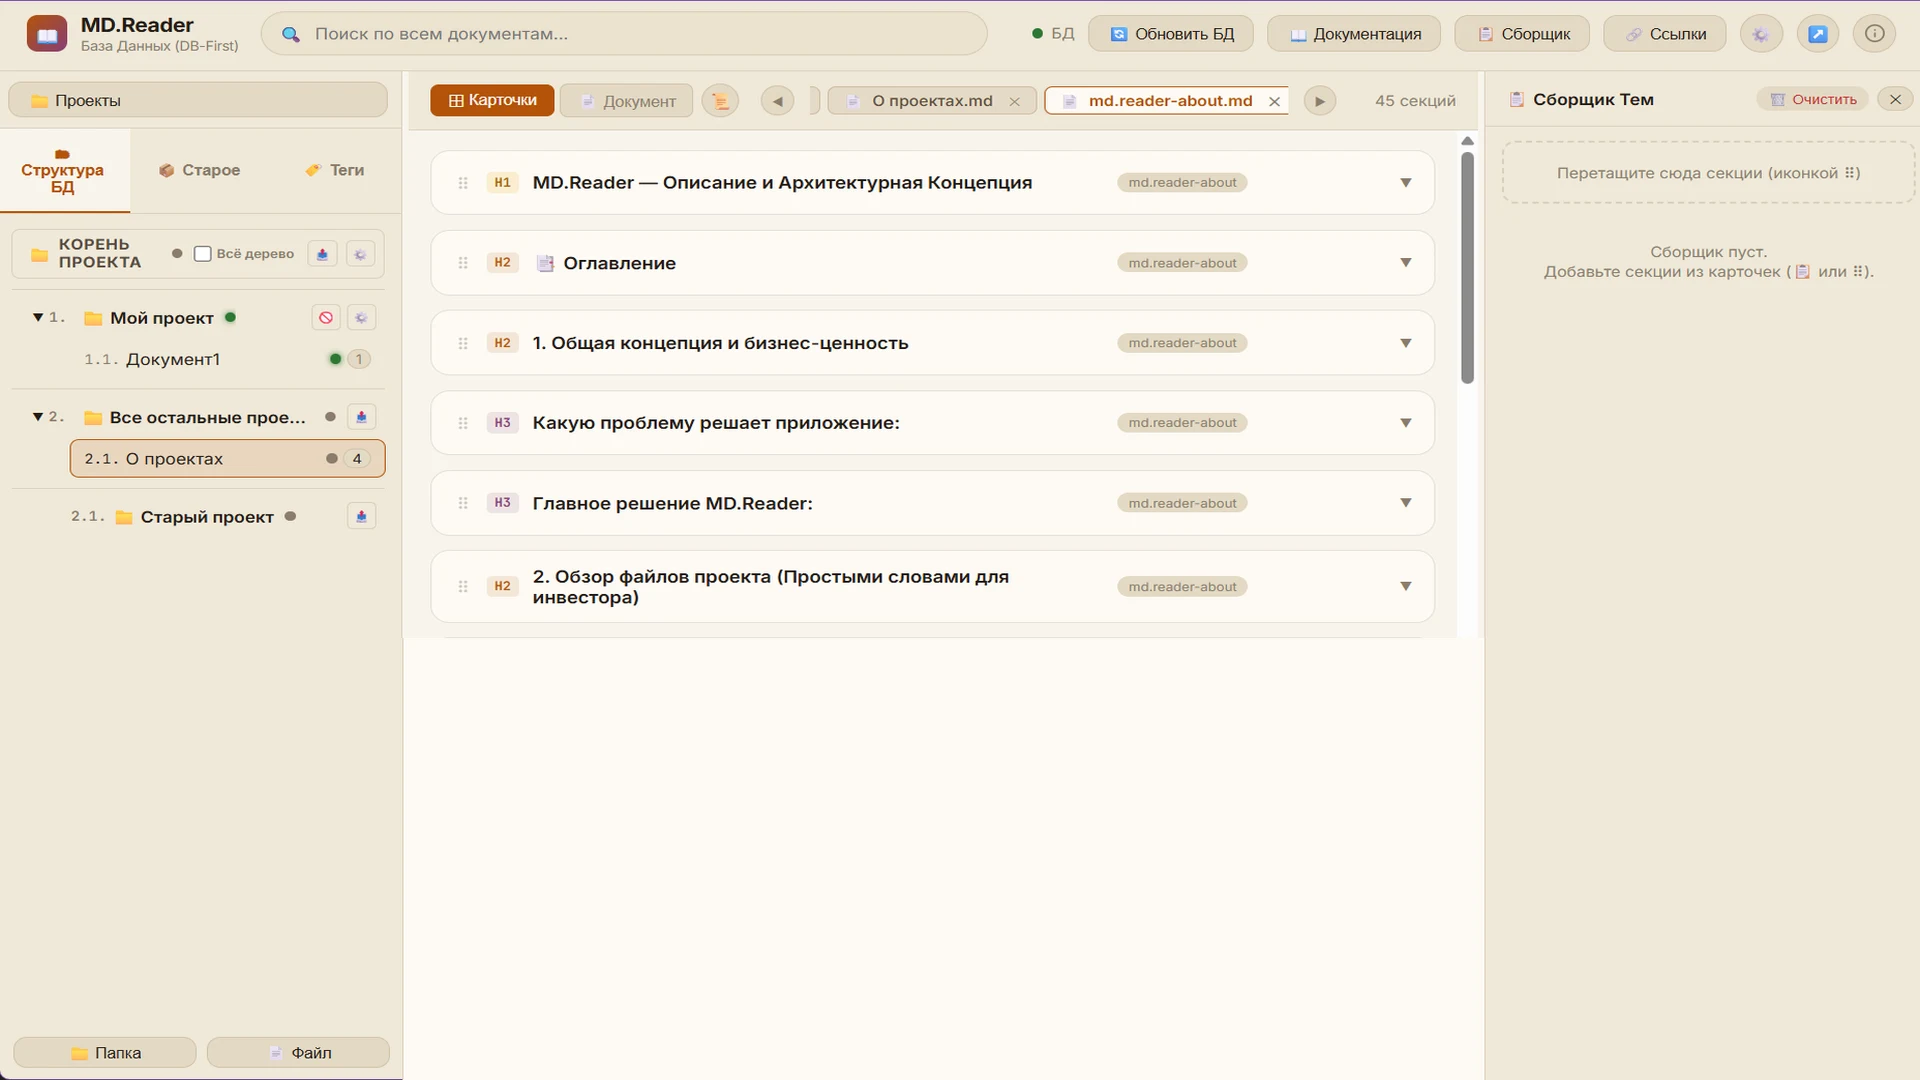Grab drag handle of the H1 MD.Reader card

click(x=463, y=183)
